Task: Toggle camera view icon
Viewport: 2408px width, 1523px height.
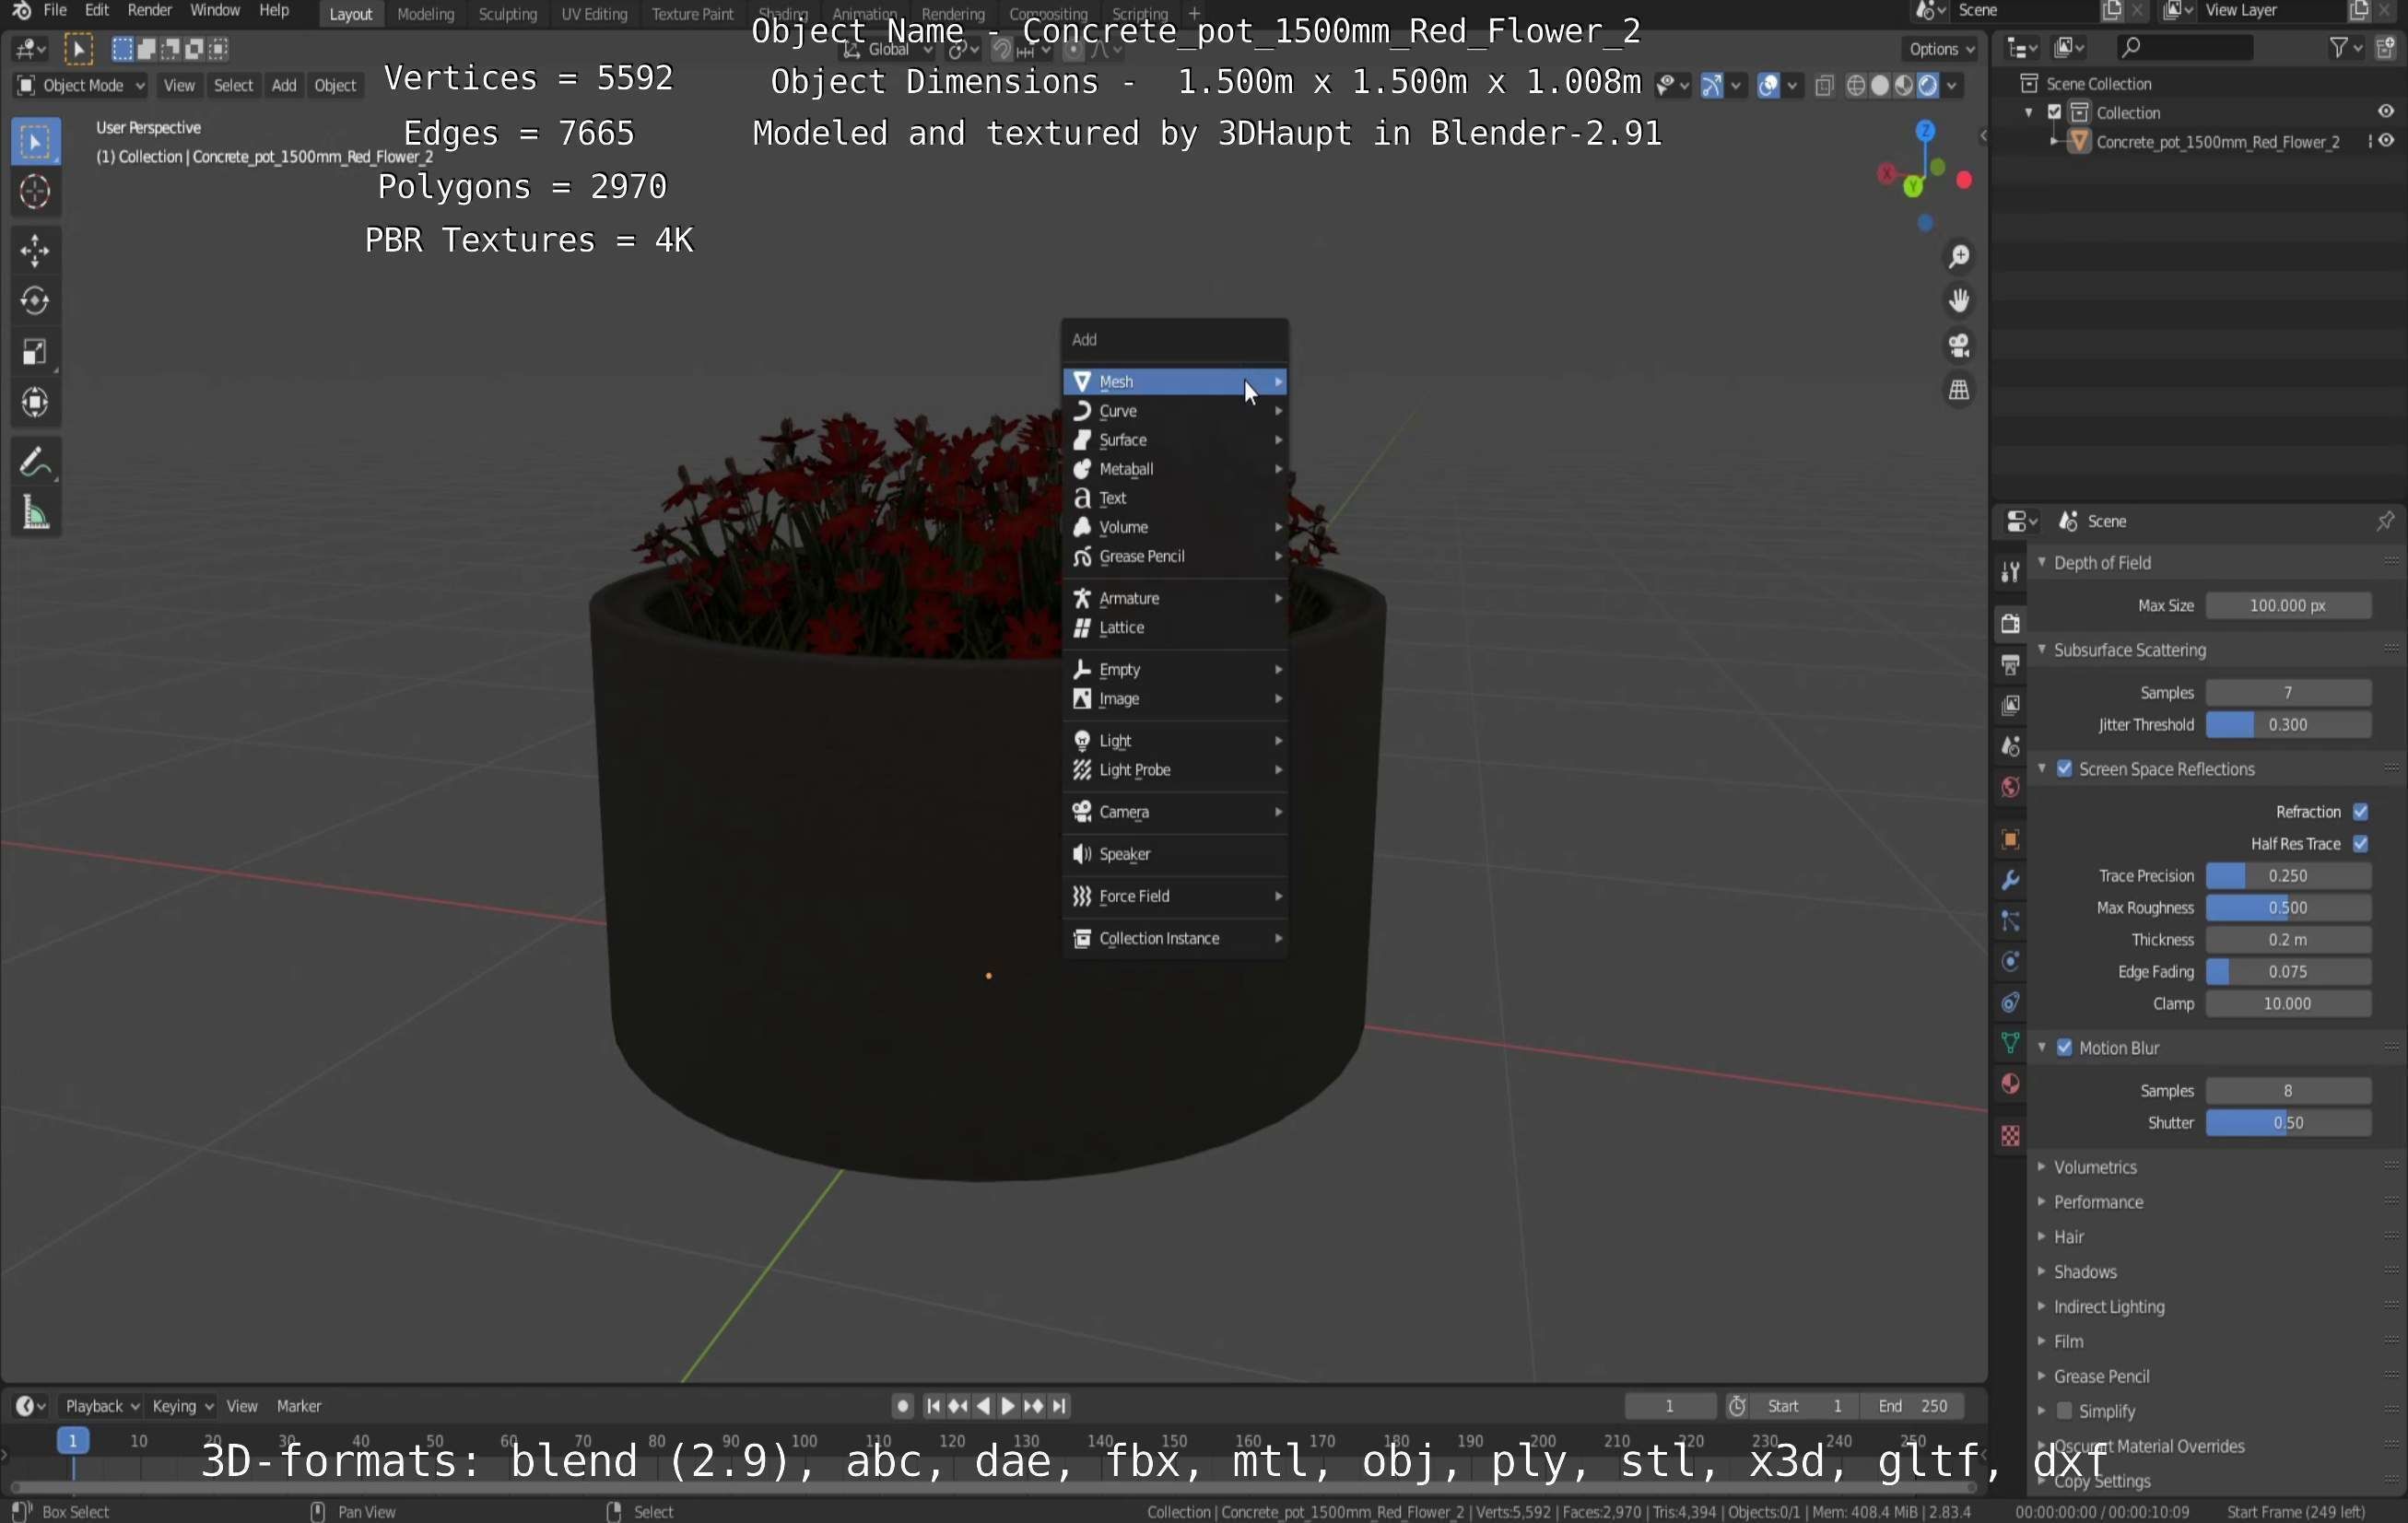Action: [x=1958, y=346]
